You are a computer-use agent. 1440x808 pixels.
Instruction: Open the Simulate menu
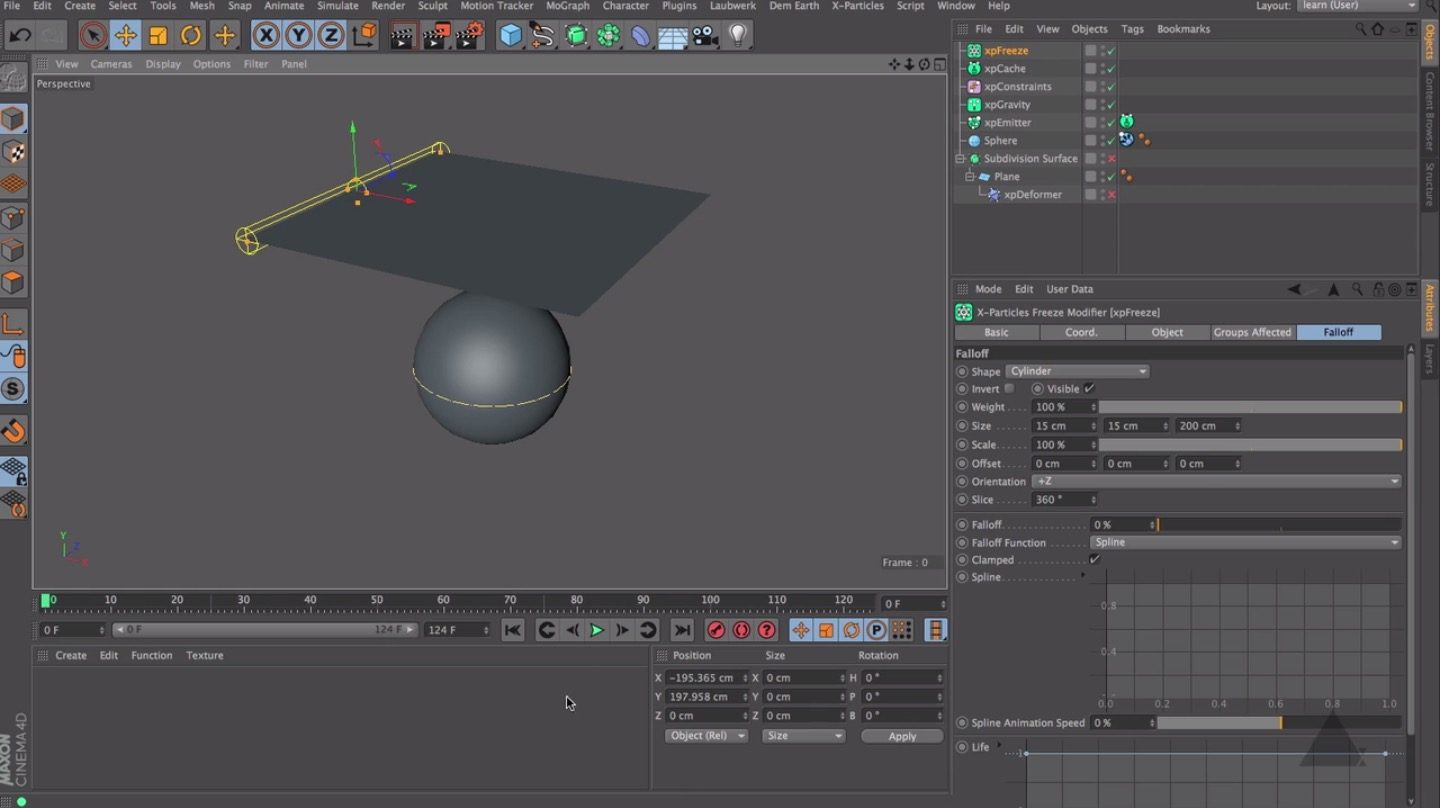[x=337, y=6]
